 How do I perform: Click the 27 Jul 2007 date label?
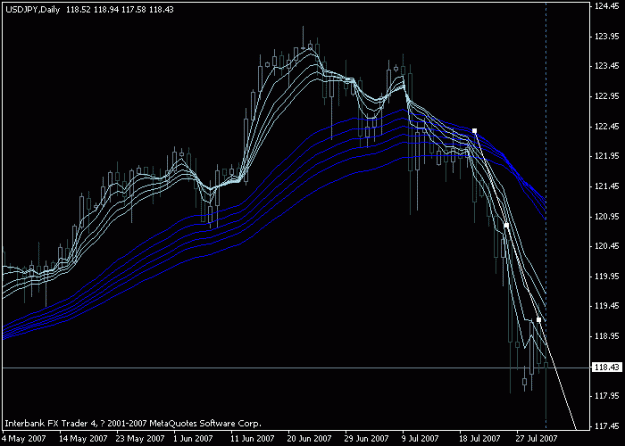pyautogui.click(x=537, y=439)
